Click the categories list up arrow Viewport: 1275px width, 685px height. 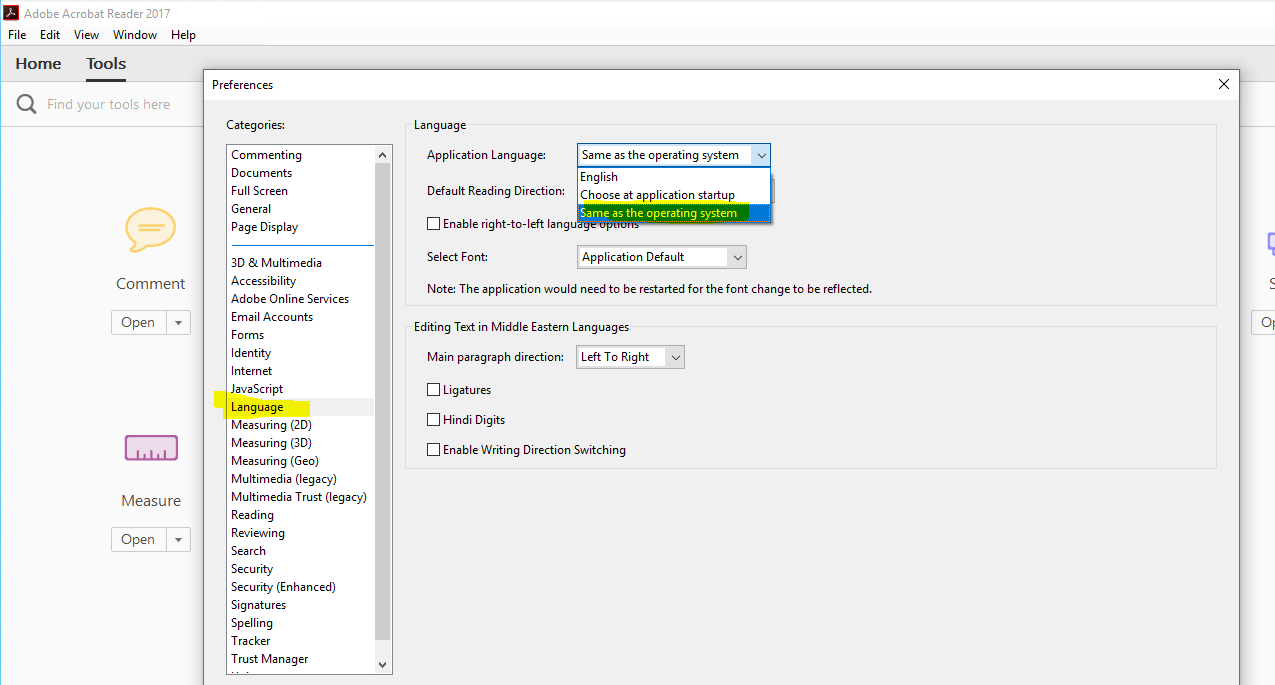coord(382,155)
